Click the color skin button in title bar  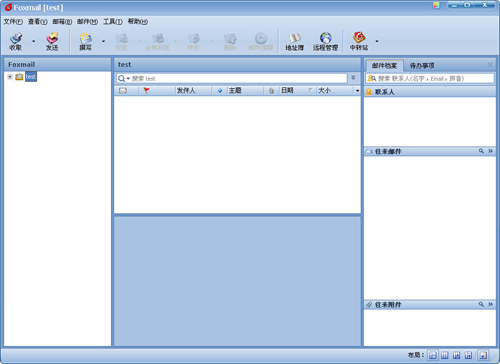click(436, 5)
